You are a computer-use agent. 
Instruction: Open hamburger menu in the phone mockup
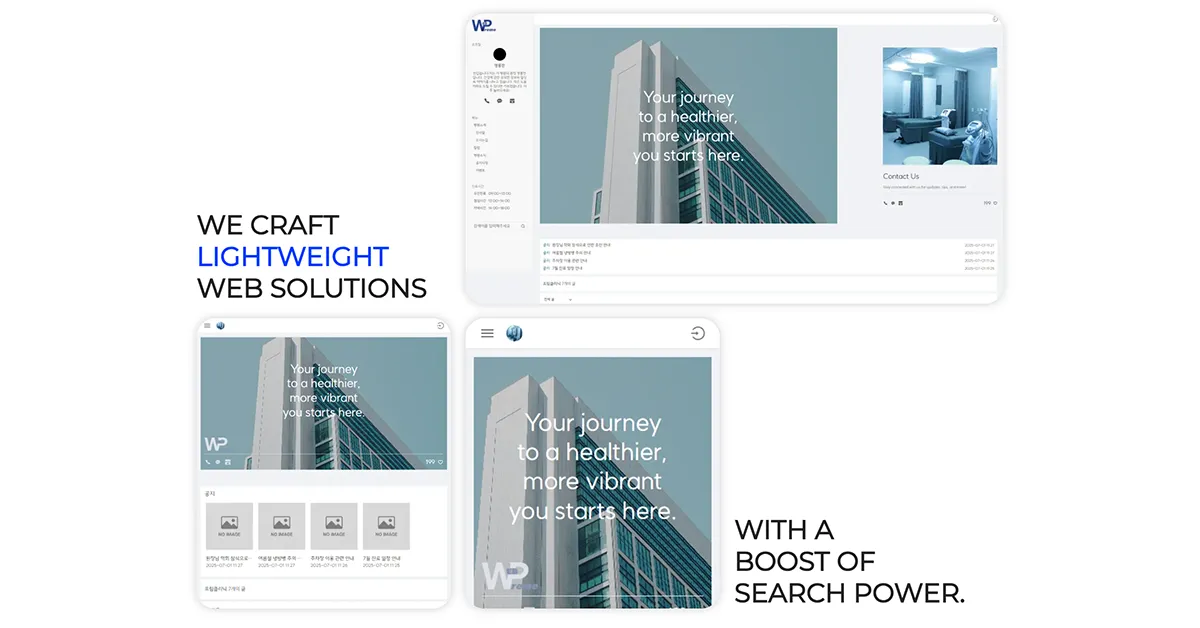click(487, 333)
